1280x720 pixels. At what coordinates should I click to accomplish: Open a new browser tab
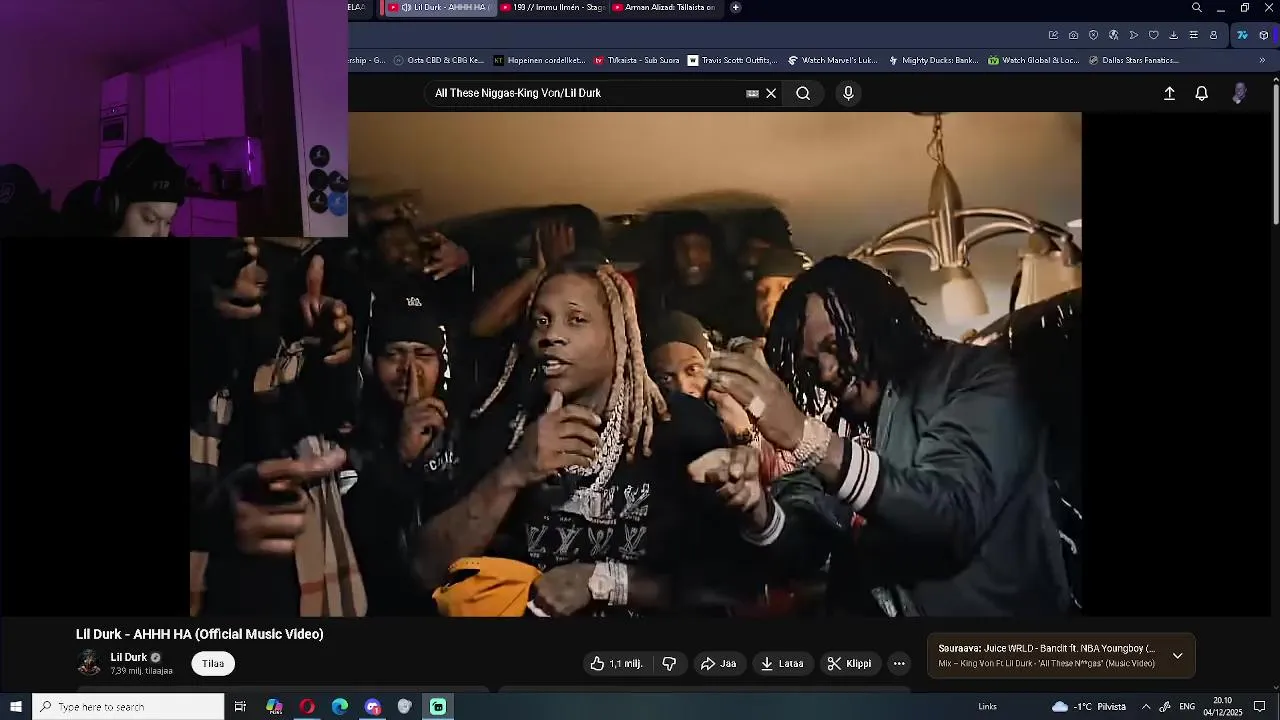pyautogui.click(x=736, y=7)
